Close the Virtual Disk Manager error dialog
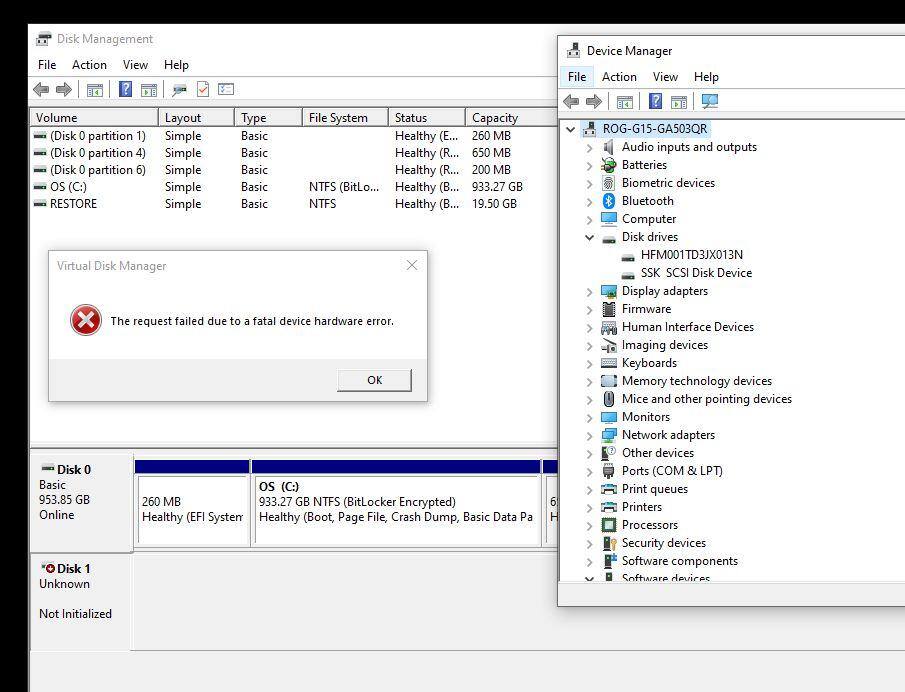Viewport: 905px width, 692px height. (412, 265)
